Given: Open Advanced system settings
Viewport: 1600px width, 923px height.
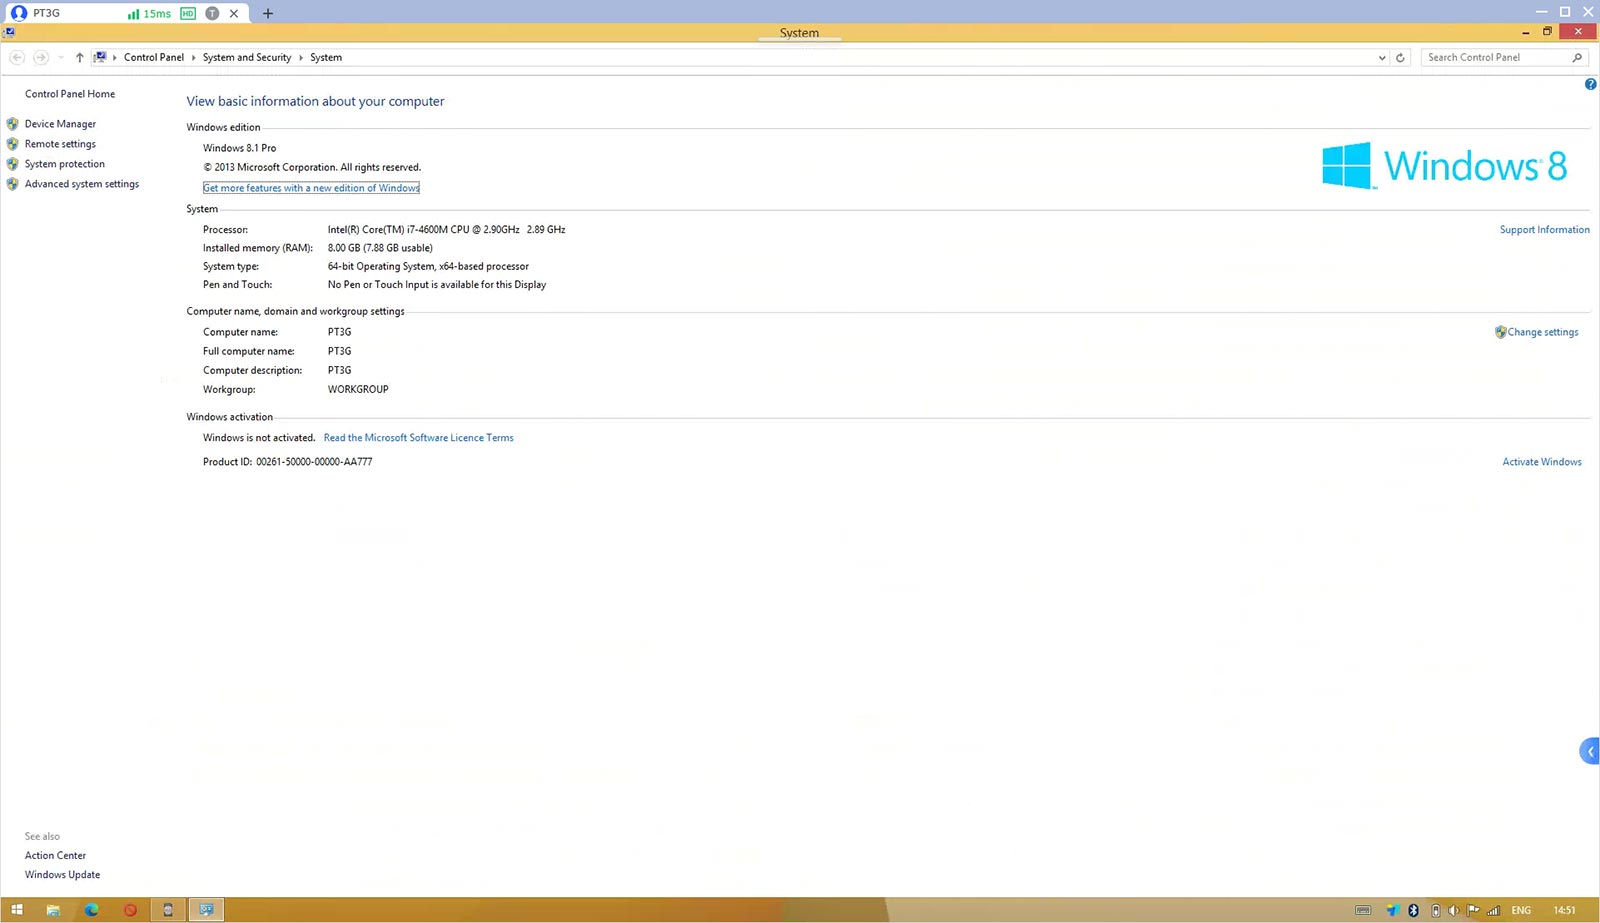Looking at the screenshot, I should click(x=82, y=184).
